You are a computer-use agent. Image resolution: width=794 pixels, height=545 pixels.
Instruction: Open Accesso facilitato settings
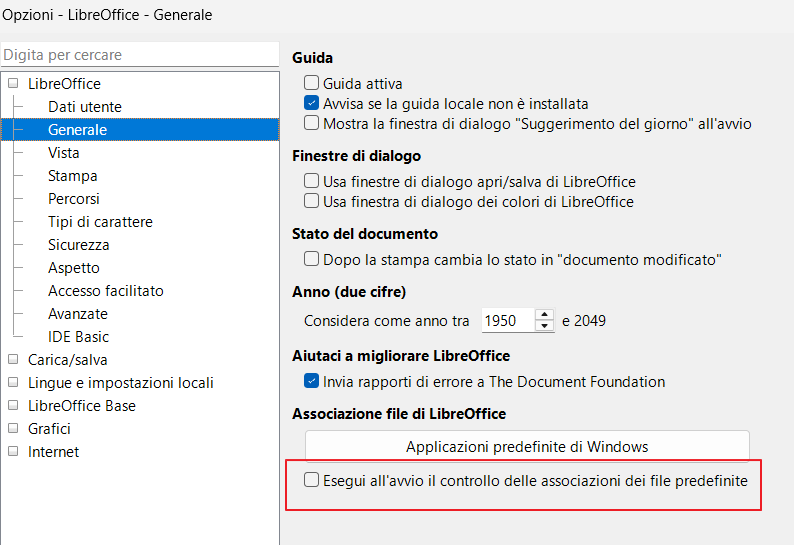click(106, 291)
